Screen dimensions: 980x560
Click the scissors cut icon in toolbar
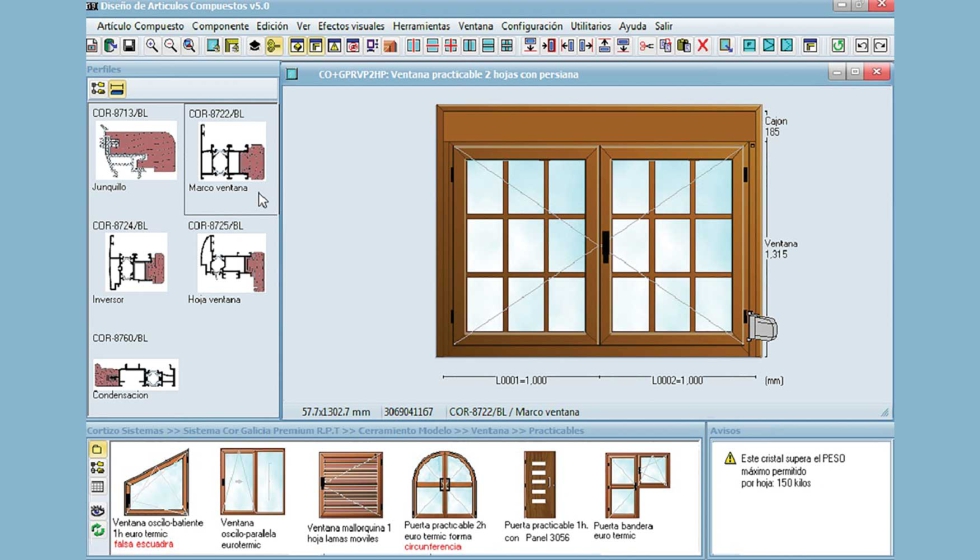click(646, 46)
